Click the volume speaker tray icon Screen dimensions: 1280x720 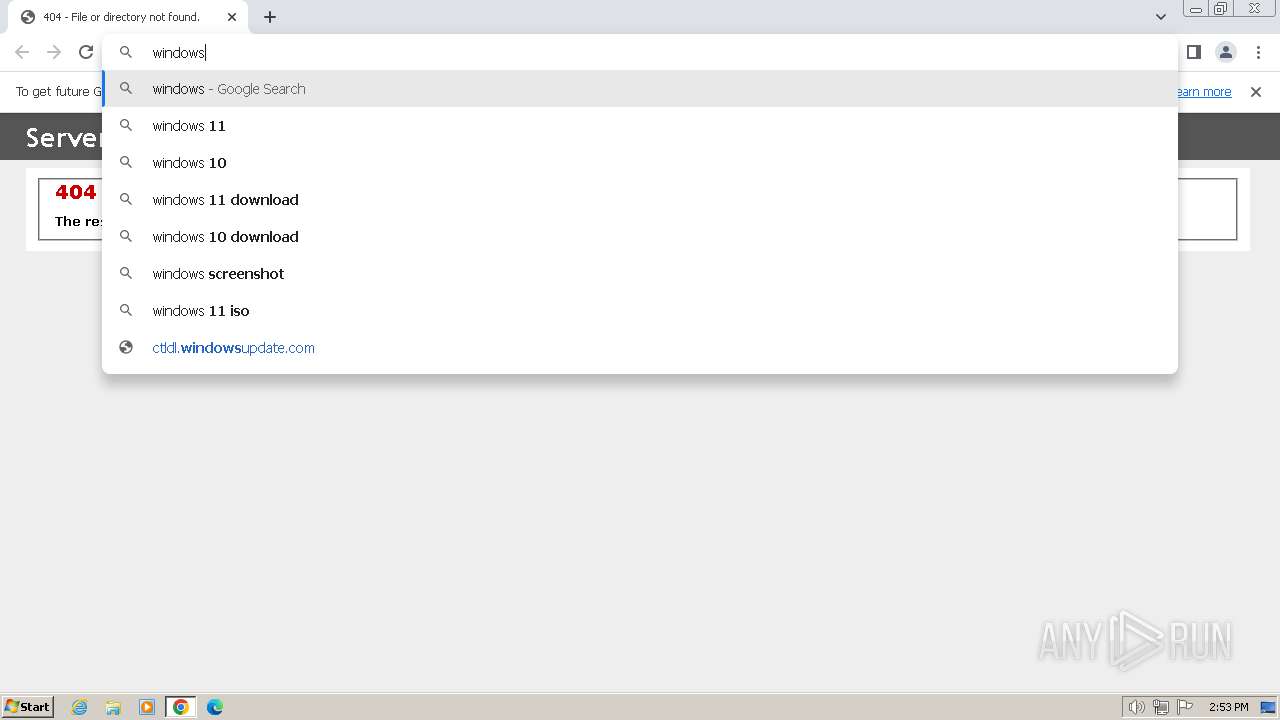[1136, 707]
